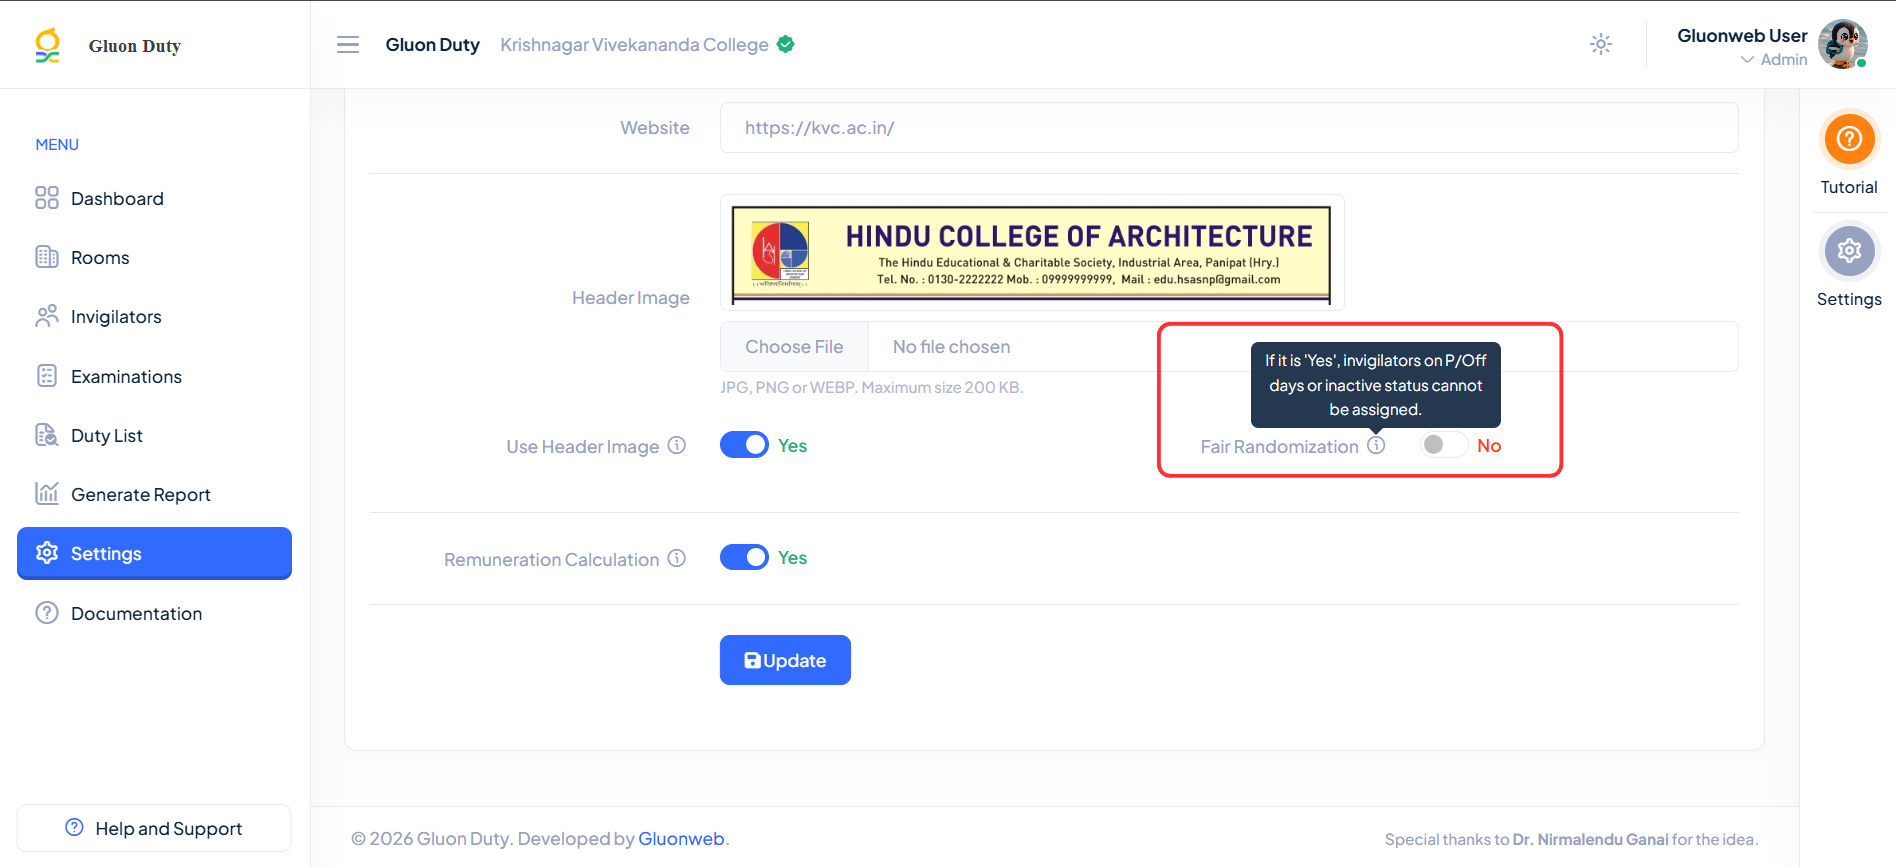Open the orange Tutorial help icon
Screen dimensions: 1896x867
(x=1849, y=138)
